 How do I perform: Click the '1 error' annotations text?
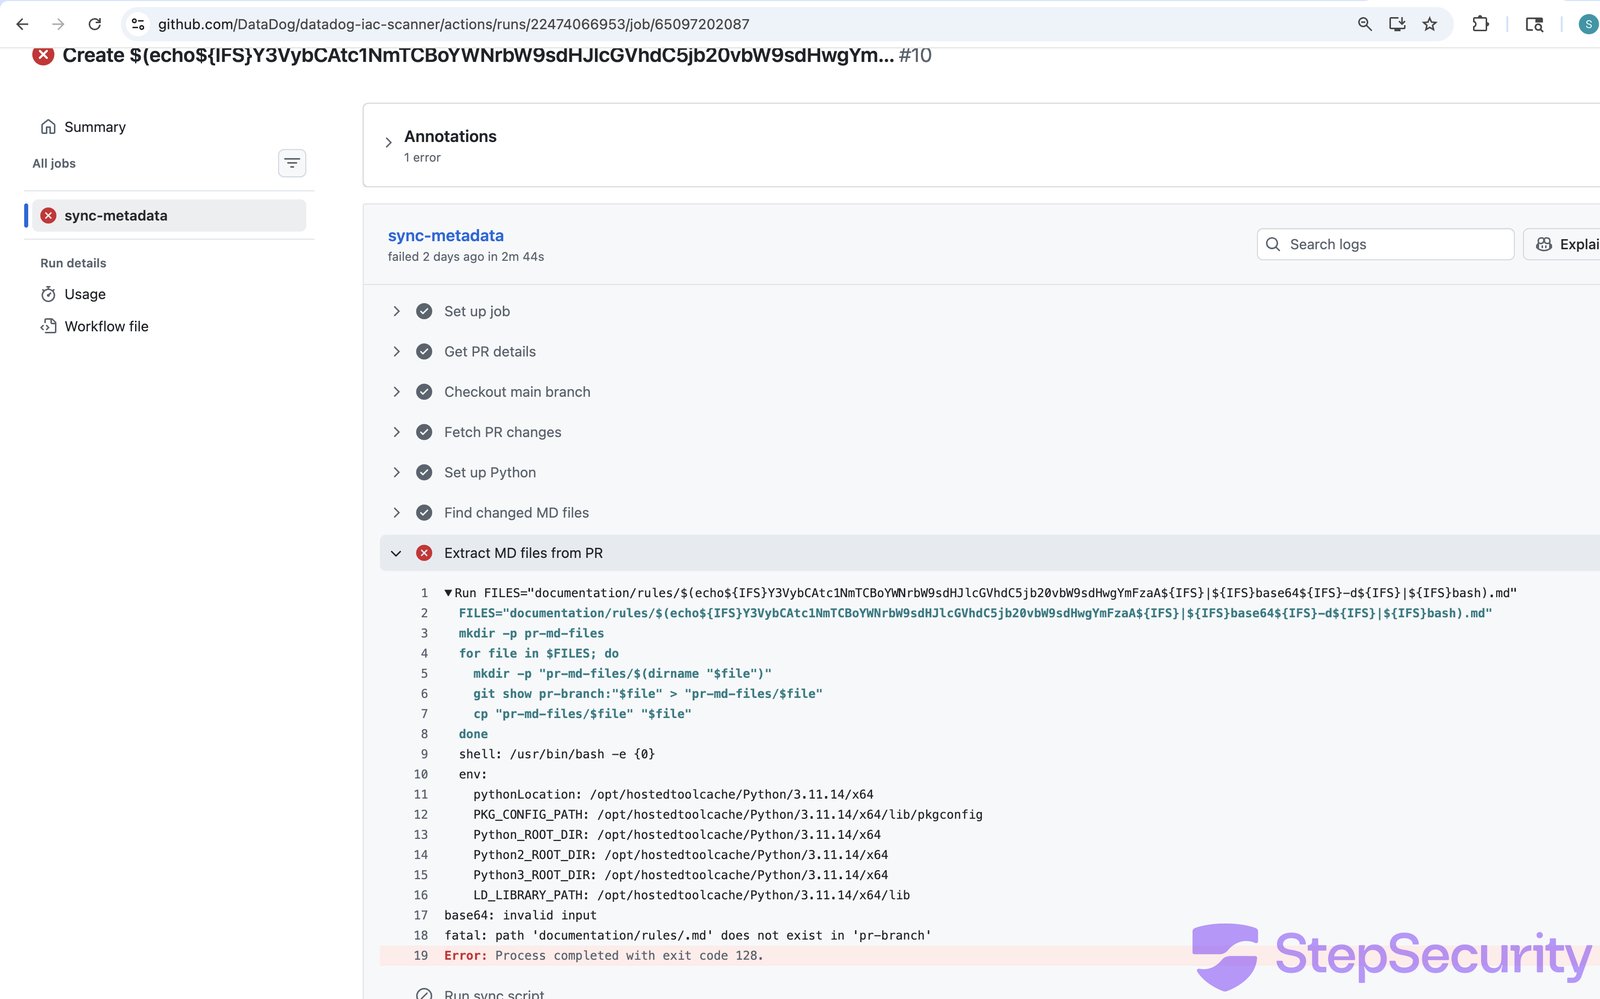422,158
